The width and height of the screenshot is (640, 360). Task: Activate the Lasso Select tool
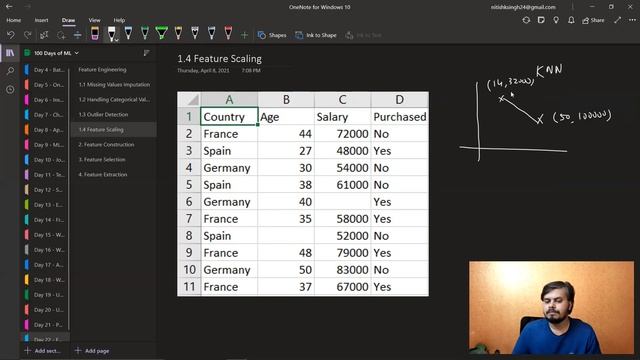[x=61, y=35]
